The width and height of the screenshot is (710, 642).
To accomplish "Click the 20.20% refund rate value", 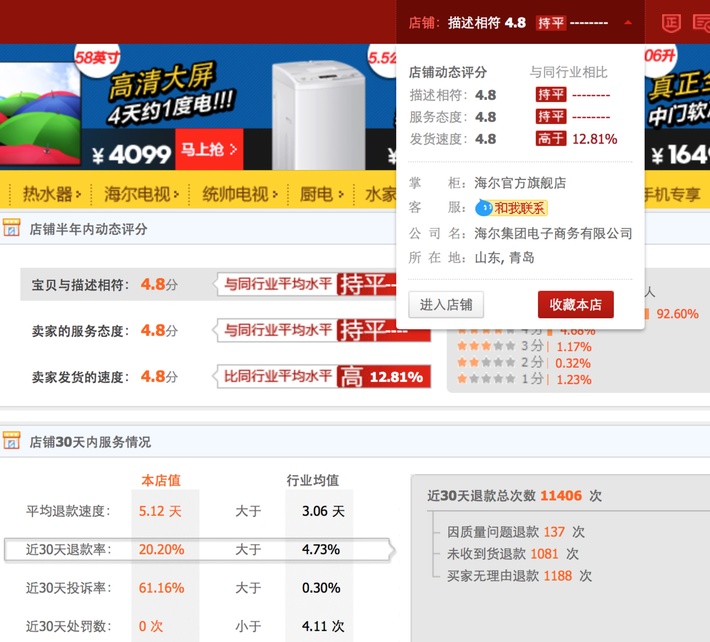I will [161, 550].
